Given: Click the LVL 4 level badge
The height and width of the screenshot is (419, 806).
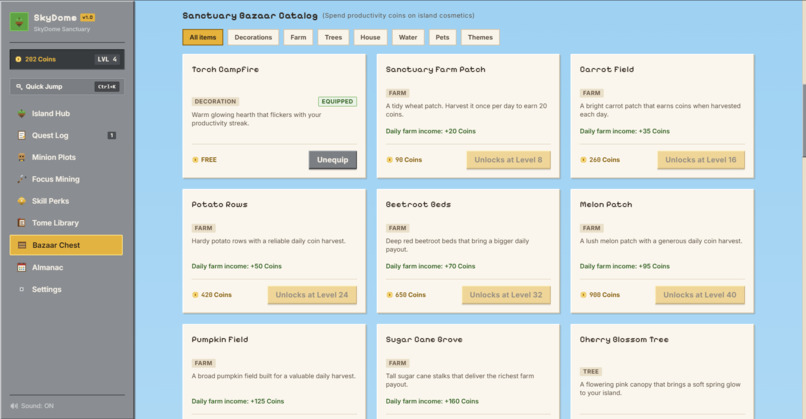Looking at the screenshot, I should tap(107, 59).
